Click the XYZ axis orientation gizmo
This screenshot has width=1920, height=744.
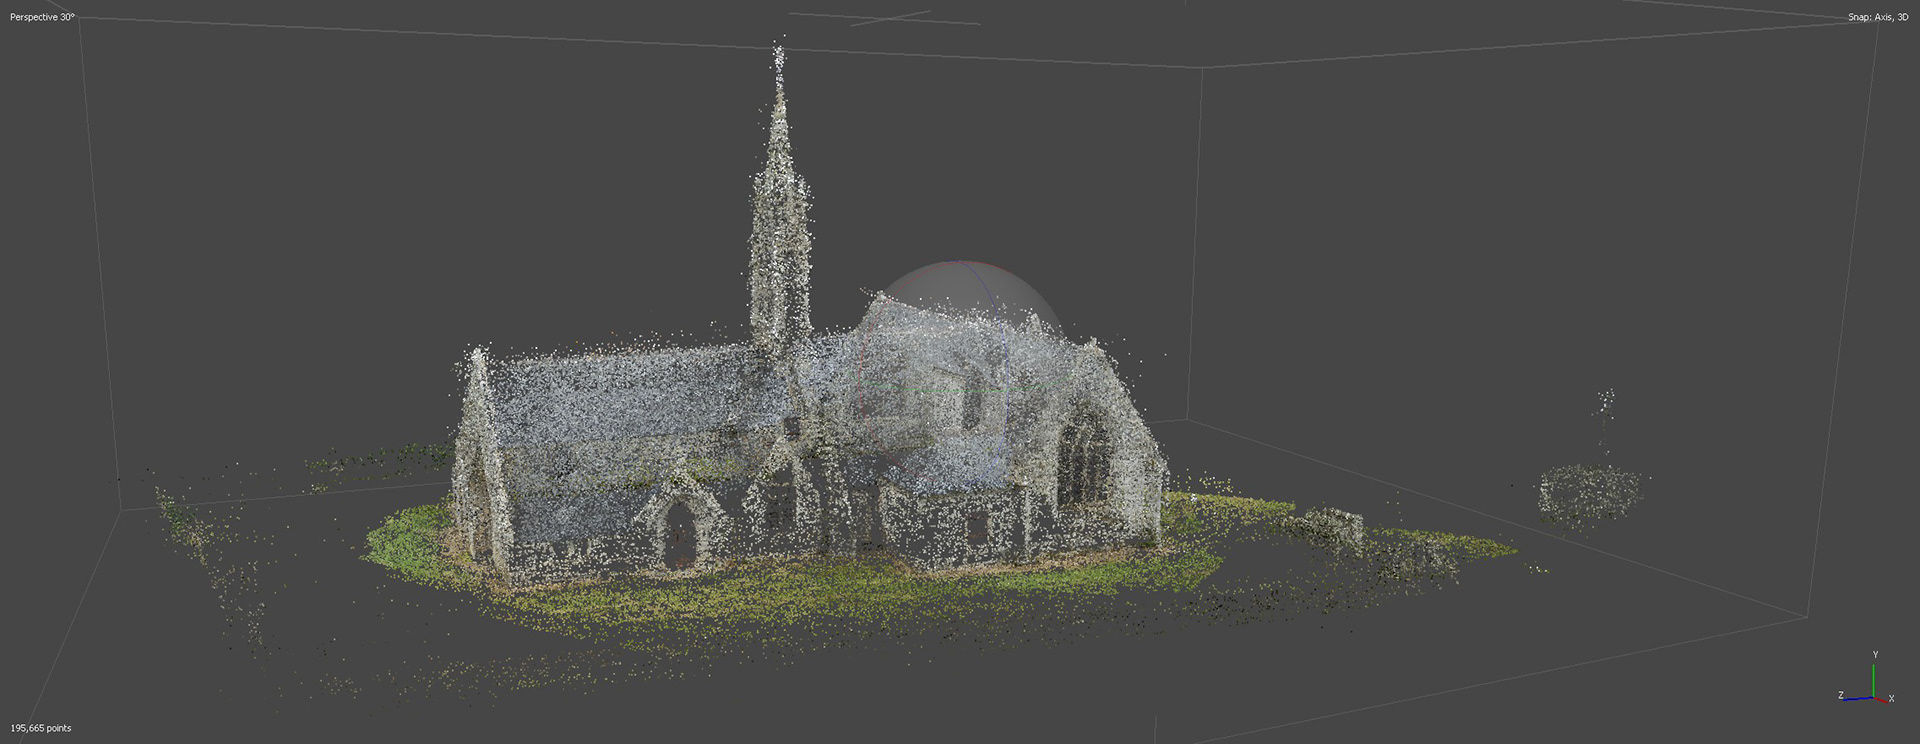click(1866, 679)
